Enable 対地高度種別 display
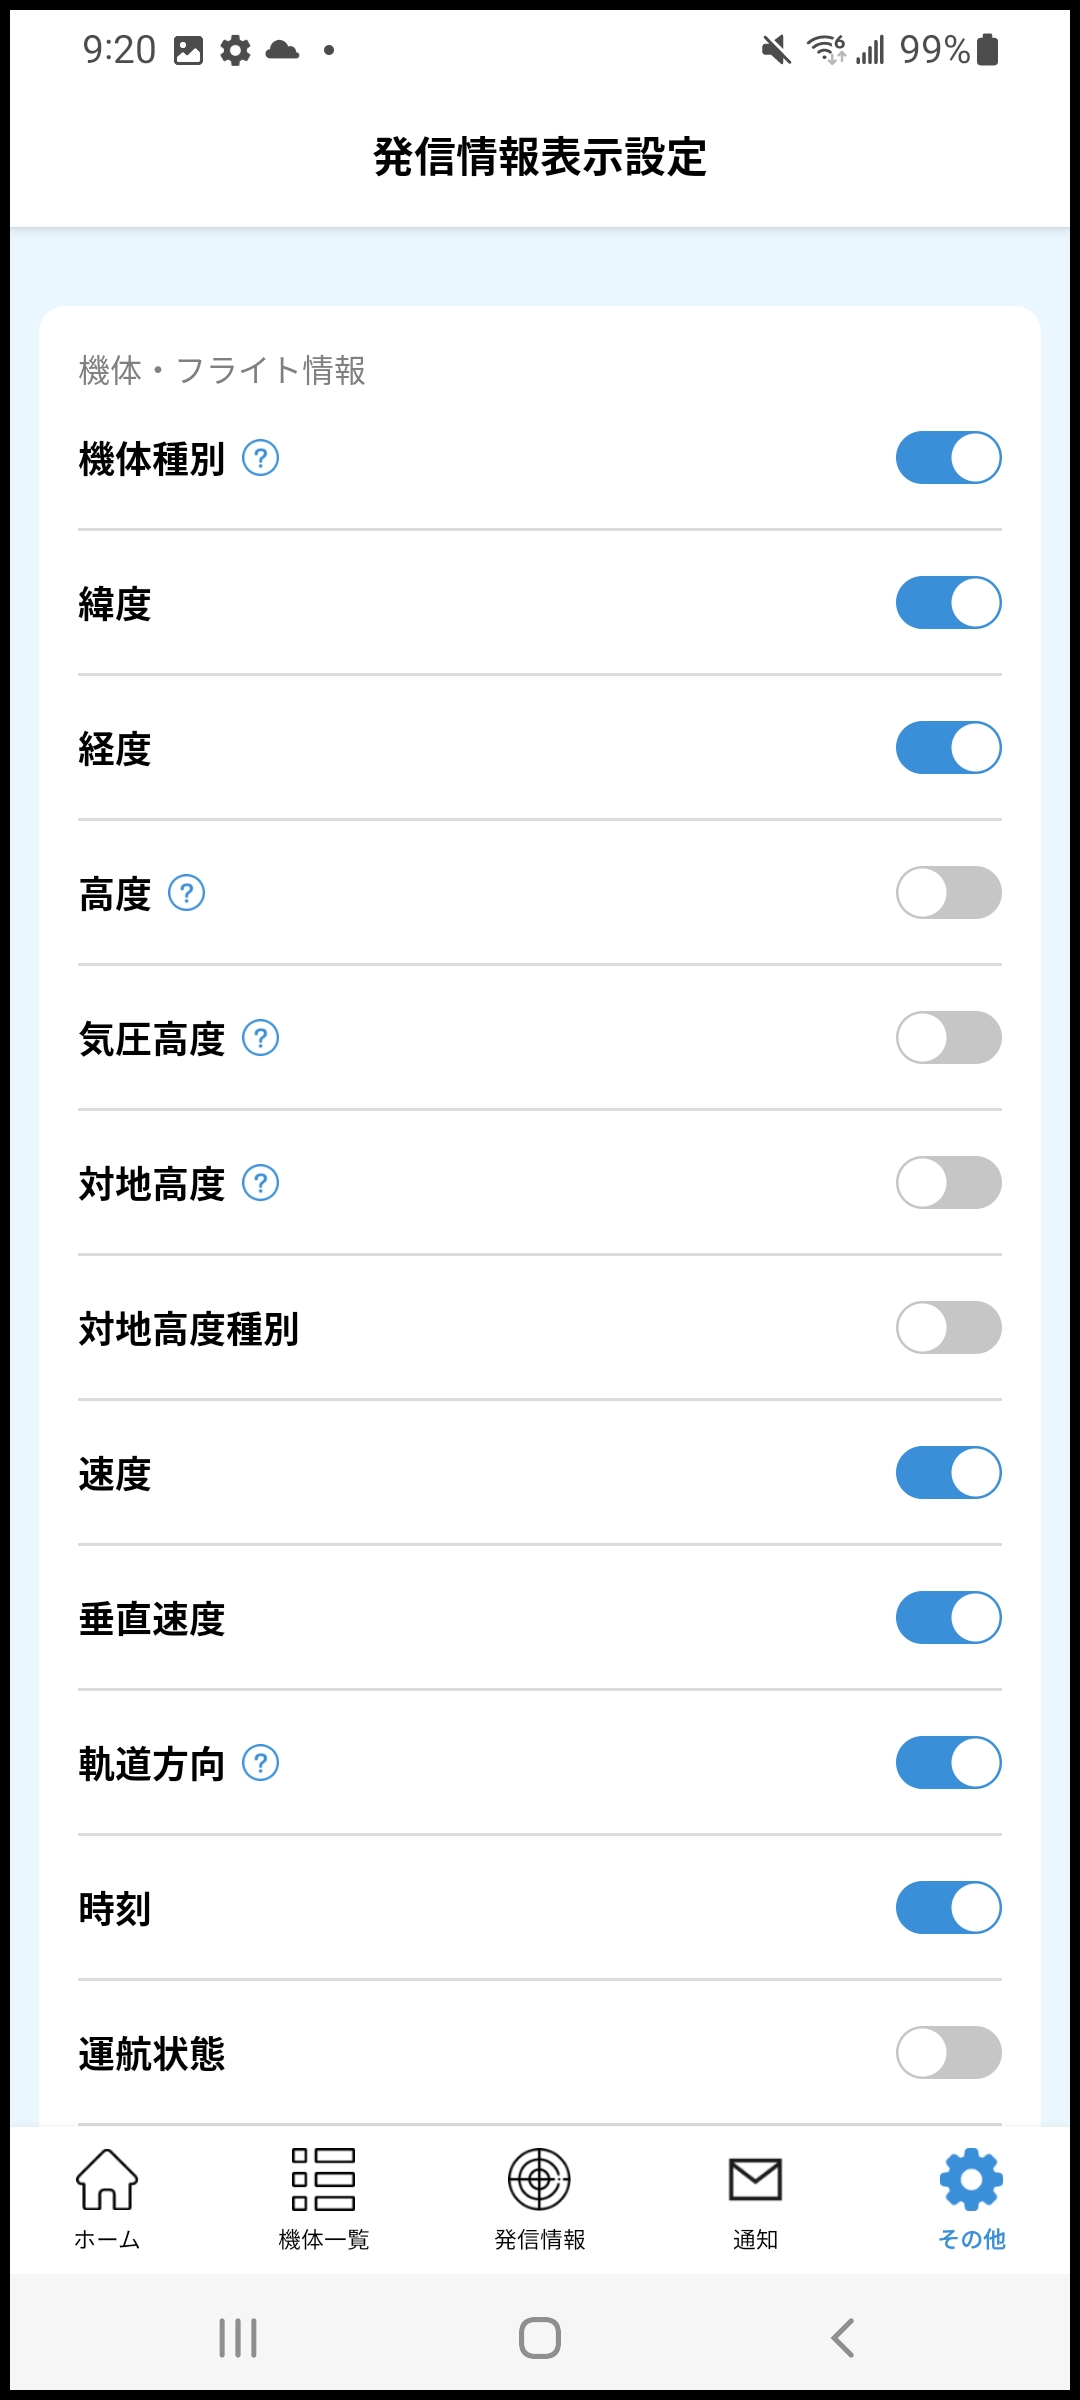The height and width of the screenshot is (2400, 1080). (x=948, y=1328)
